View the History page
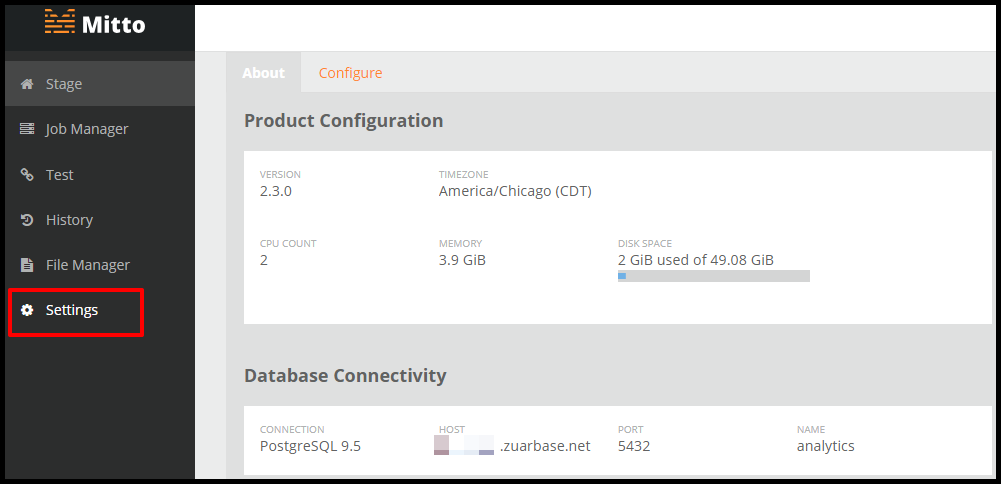The width and height of the screenshot is (1001, 484). [x=100, y=220]
